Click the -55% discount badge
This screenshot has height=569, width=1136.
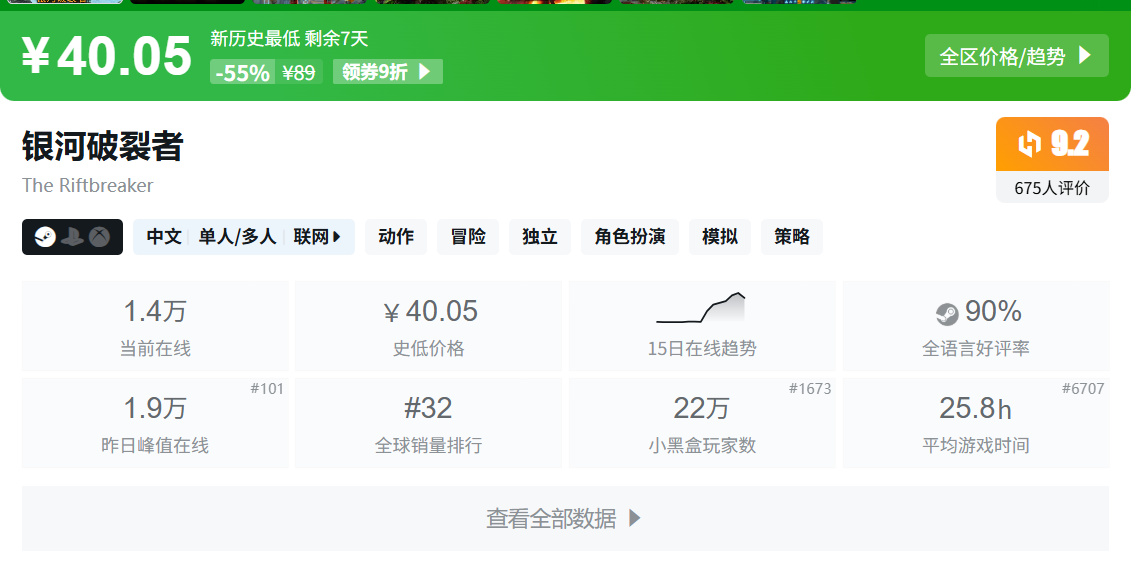(242, 72)
